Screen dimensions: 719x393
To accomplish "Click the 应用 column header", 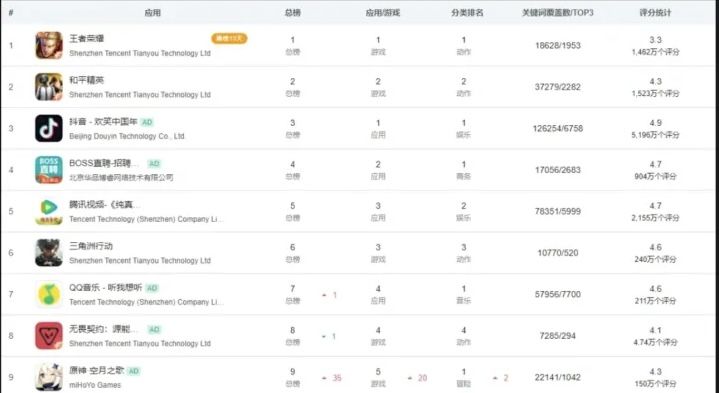I will [153, 13].
